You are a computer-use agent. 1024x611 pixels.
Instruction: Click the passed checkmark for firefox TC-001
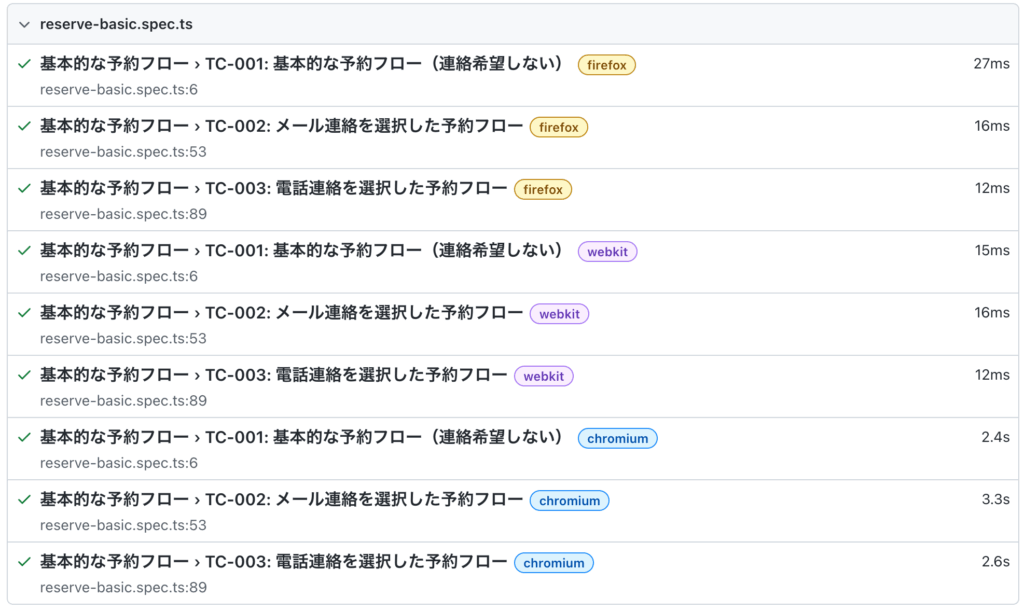click(25, 64)
